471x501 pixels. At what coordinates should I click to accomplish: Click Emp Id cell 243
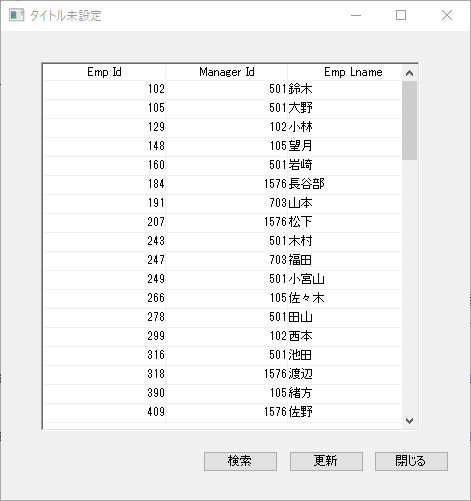[x=104, y=241]
